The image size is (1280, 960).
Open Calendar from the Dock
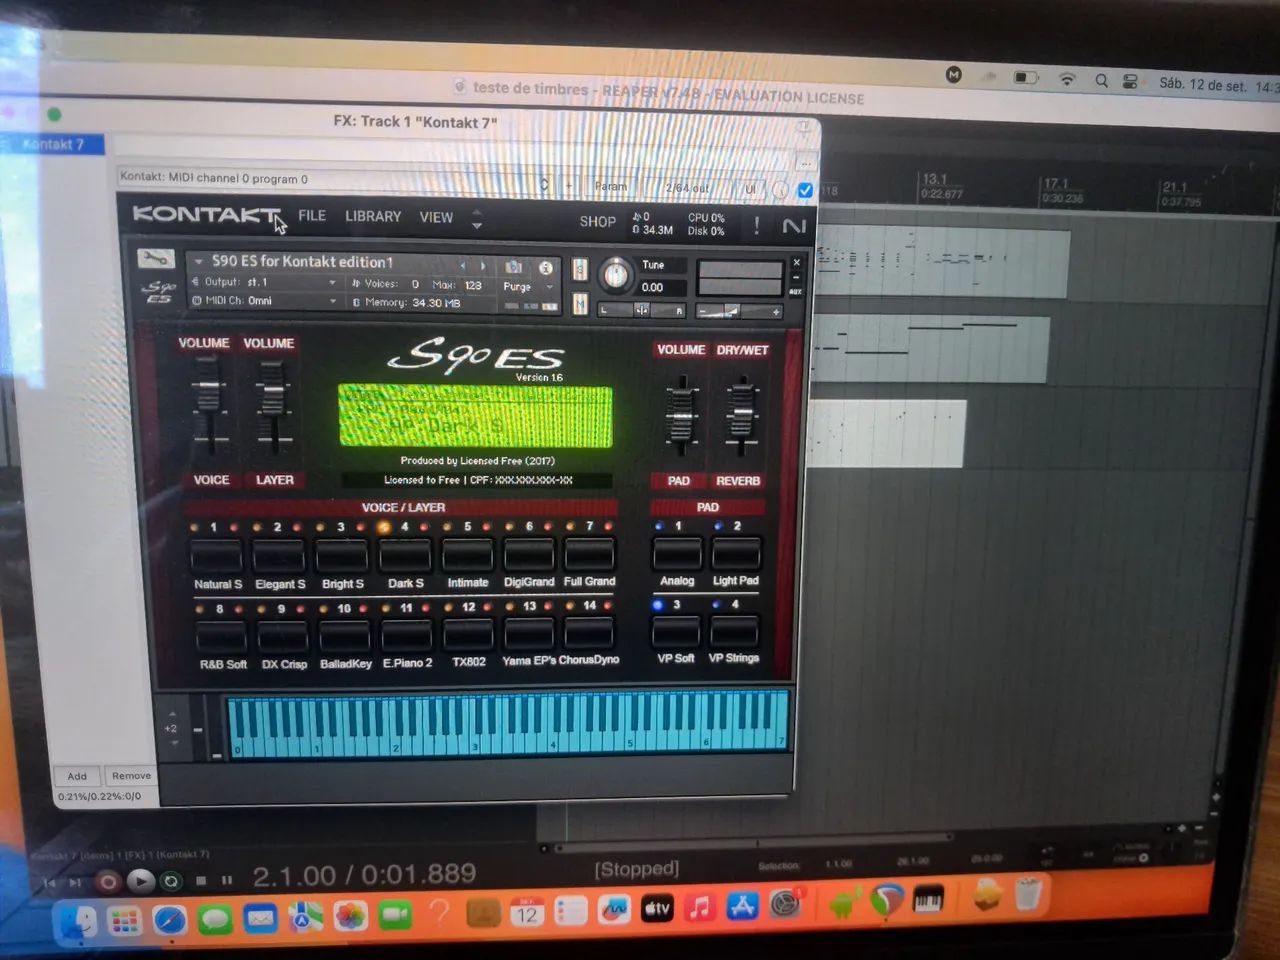tap(527, 912)
